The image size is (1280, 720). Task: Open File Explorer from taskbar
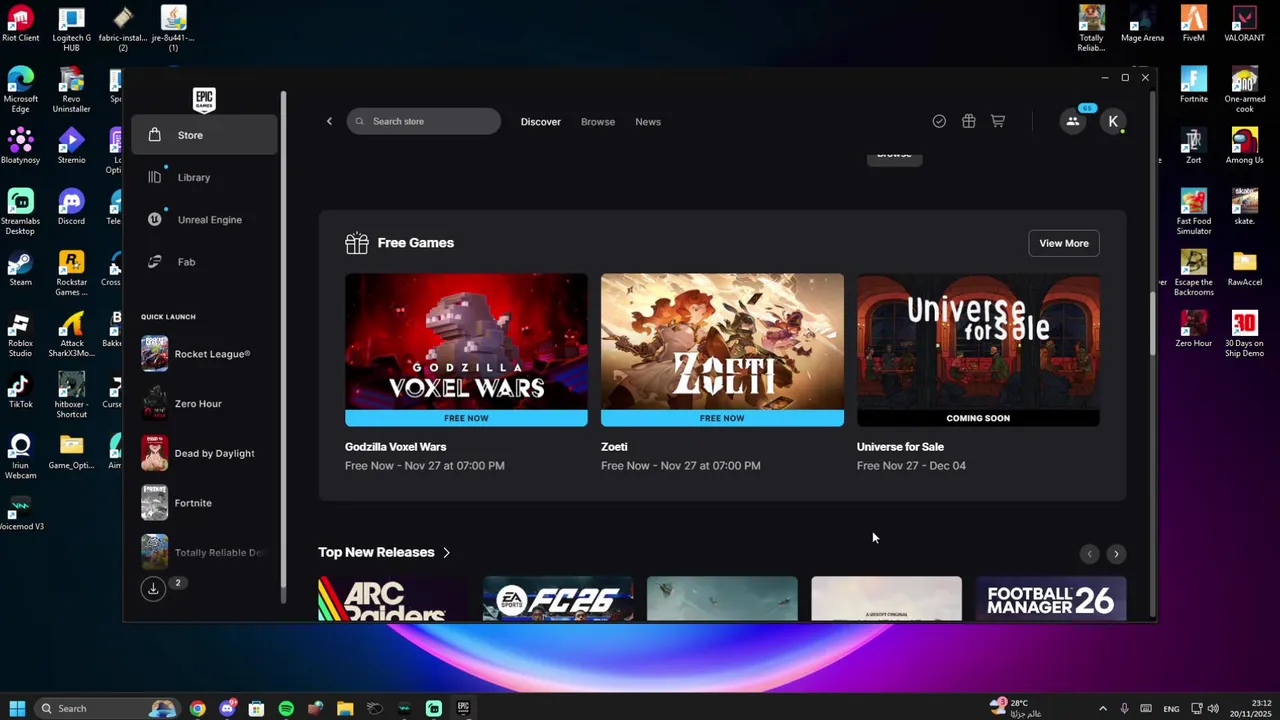345,708
